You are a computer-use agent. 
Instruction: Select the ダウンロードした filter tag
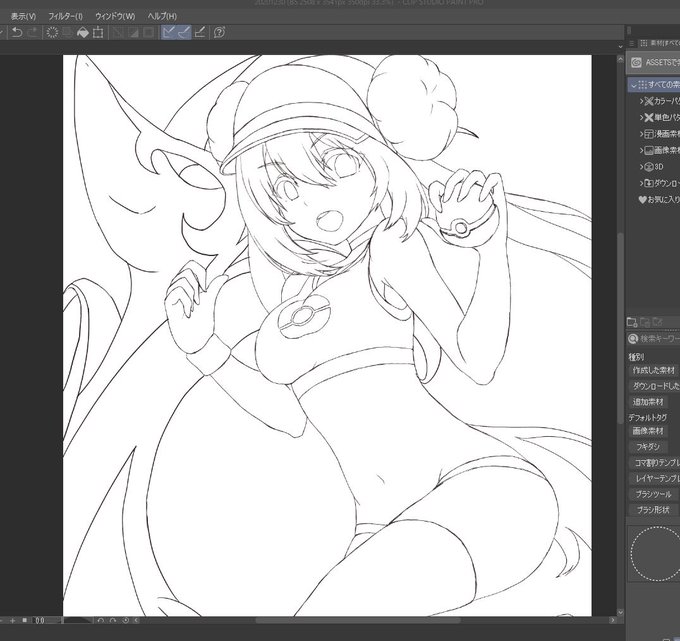coord(654,386)
